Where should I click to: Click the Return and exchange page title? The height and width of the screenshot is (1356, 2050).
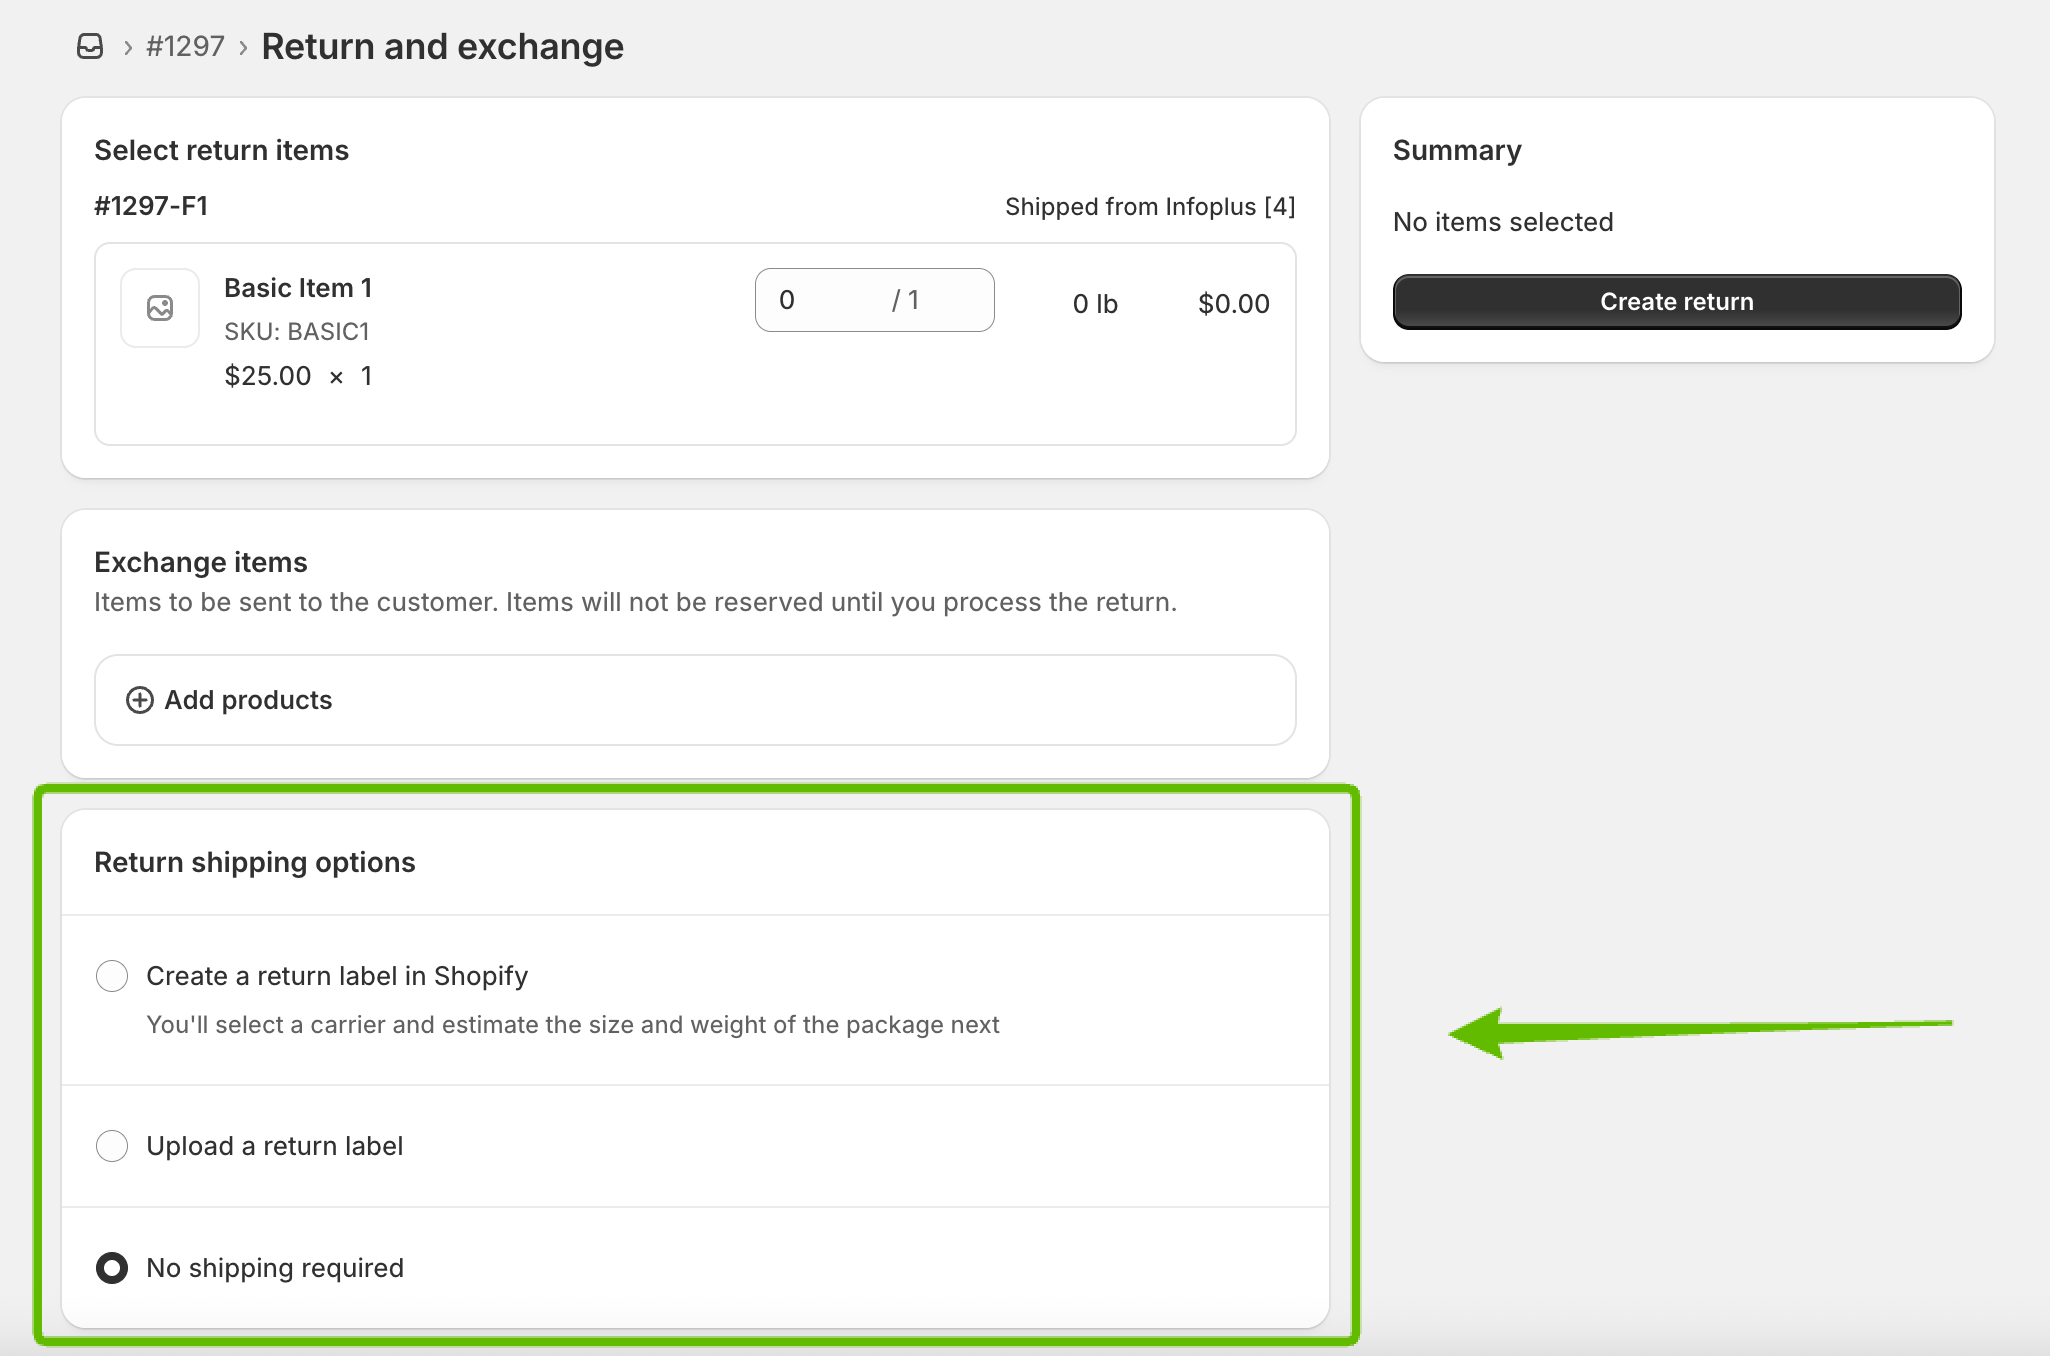click(442, 47)
